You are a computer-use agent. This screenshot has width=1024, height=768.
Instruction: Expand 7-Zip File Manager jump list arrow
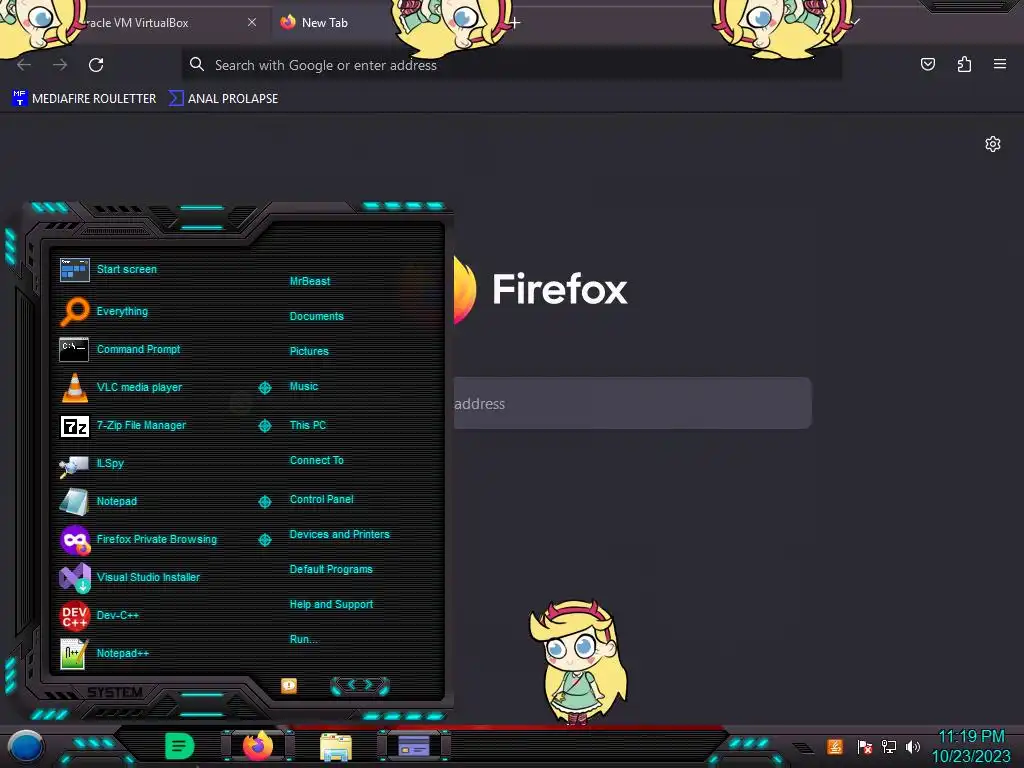pyautogui.click(x=264, y=426)
